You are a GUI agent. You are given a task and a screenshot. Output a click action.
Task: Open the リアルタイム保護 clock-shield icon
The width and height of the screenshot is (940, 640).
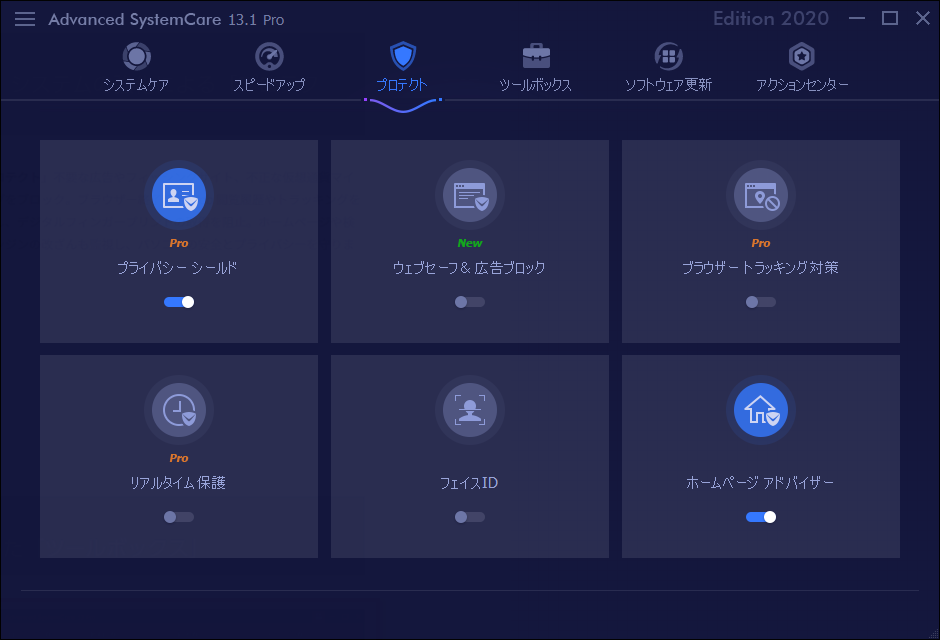point(179,410)
